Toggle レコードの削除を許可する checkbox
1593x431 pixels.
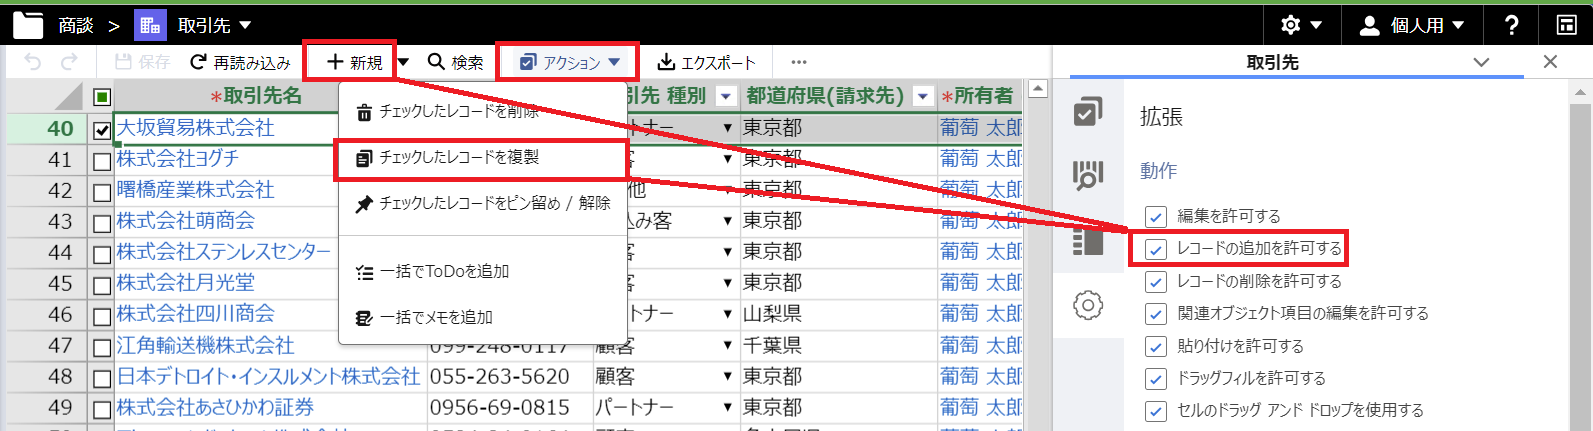tap(1156, 281)
